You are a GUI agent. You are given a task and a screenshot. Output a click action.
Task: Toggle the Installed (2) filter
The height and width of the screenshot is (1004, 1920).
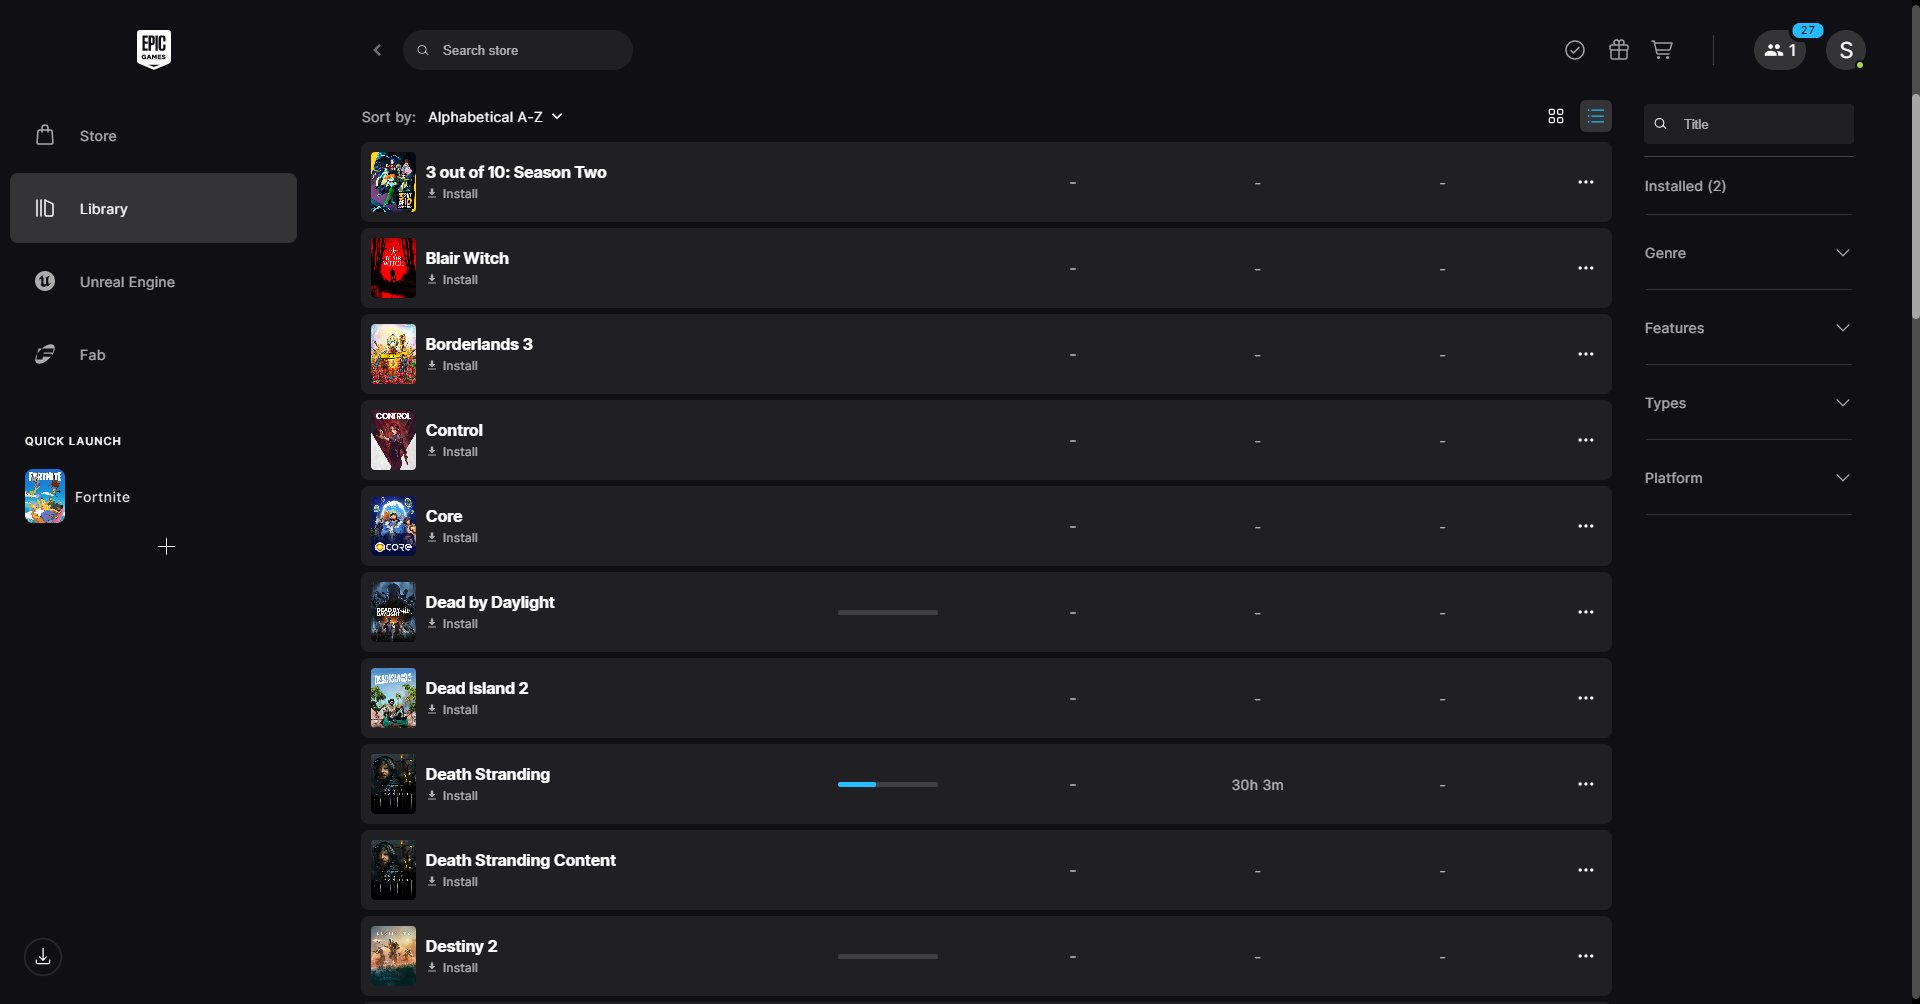[x=1685, y=186]
